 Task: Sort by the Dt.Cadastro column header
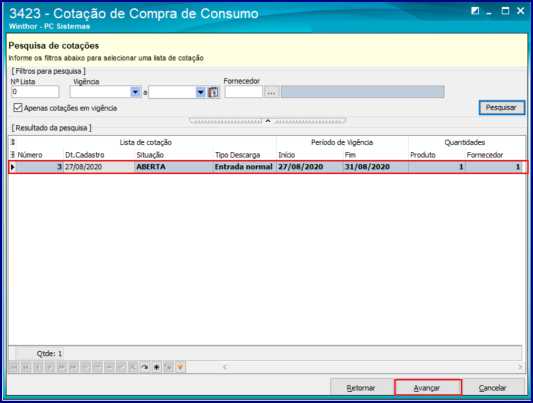[x=99, y=155]
